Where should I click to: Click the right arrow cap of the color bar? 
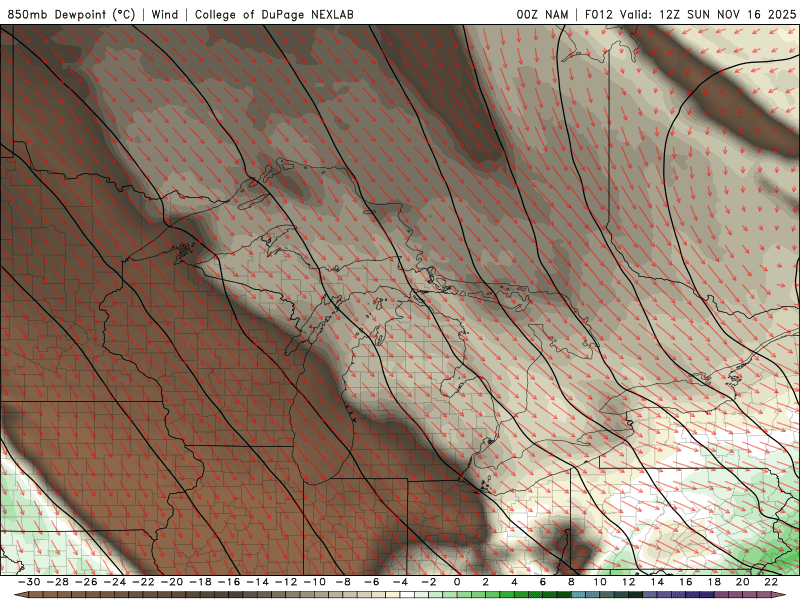pyautogui.click(x=779, y=595)
